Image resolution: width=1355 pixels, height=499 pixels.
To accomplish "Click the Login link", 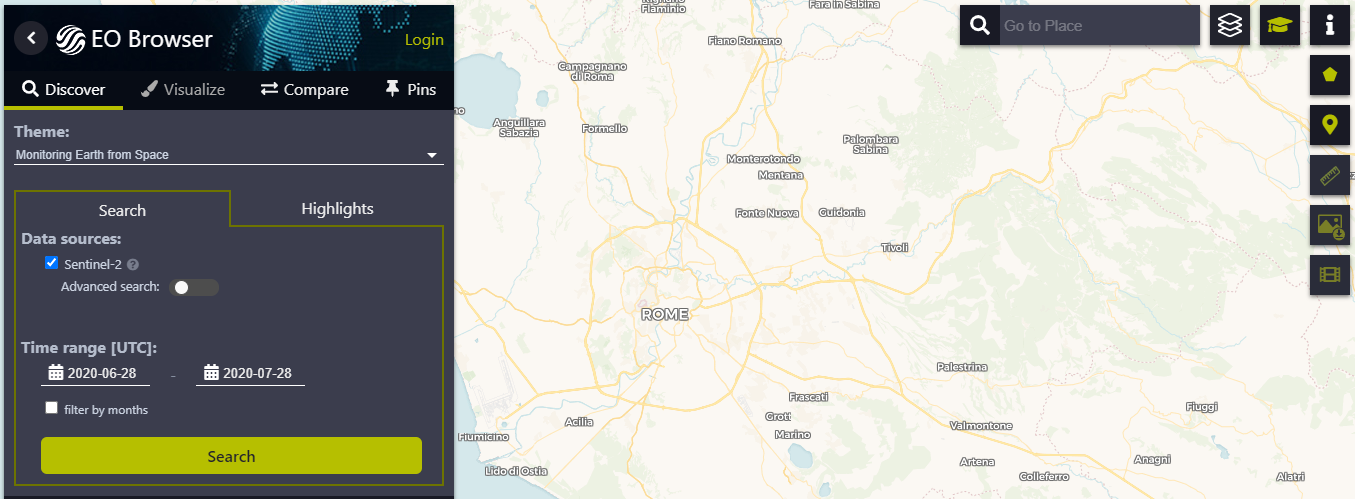I will [424, 40].
